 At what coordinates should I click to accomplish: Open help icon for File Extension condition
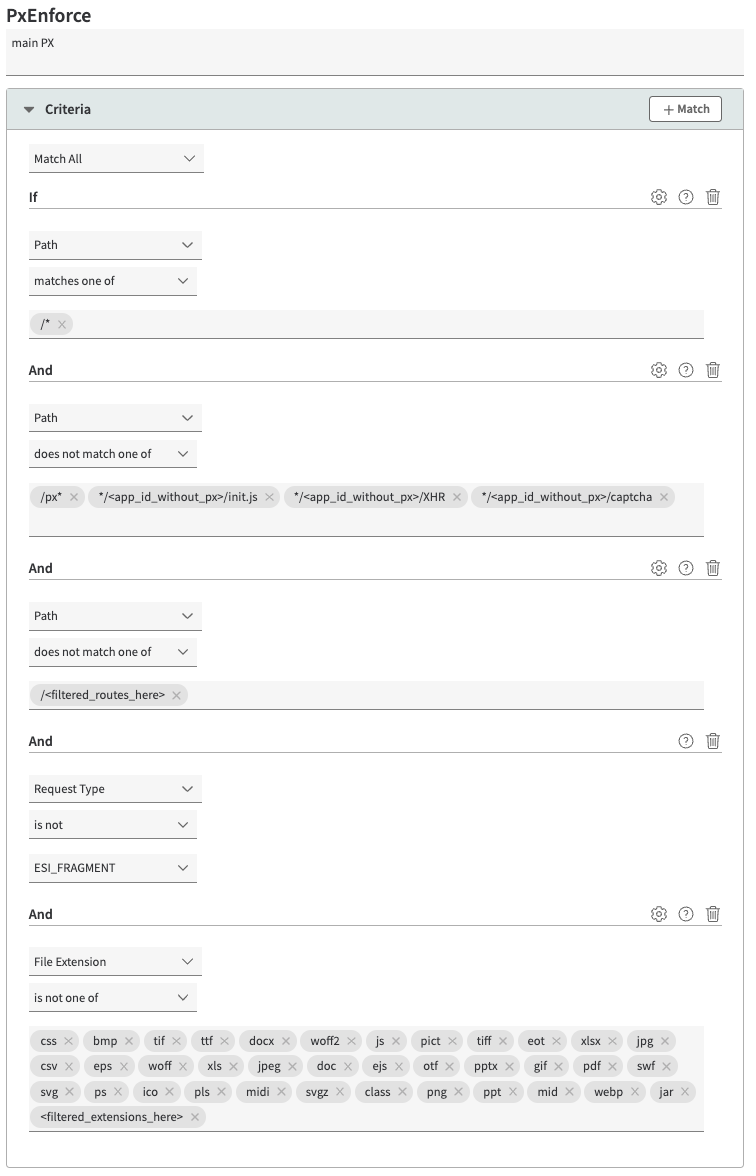(686, 914)
